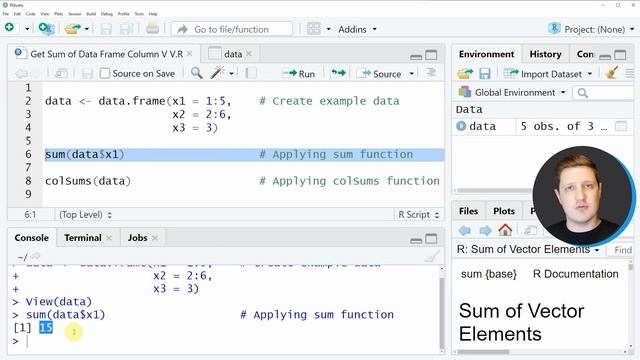Open the (Top Level) scope selector
640x360 pixels.
pos(85,215)
